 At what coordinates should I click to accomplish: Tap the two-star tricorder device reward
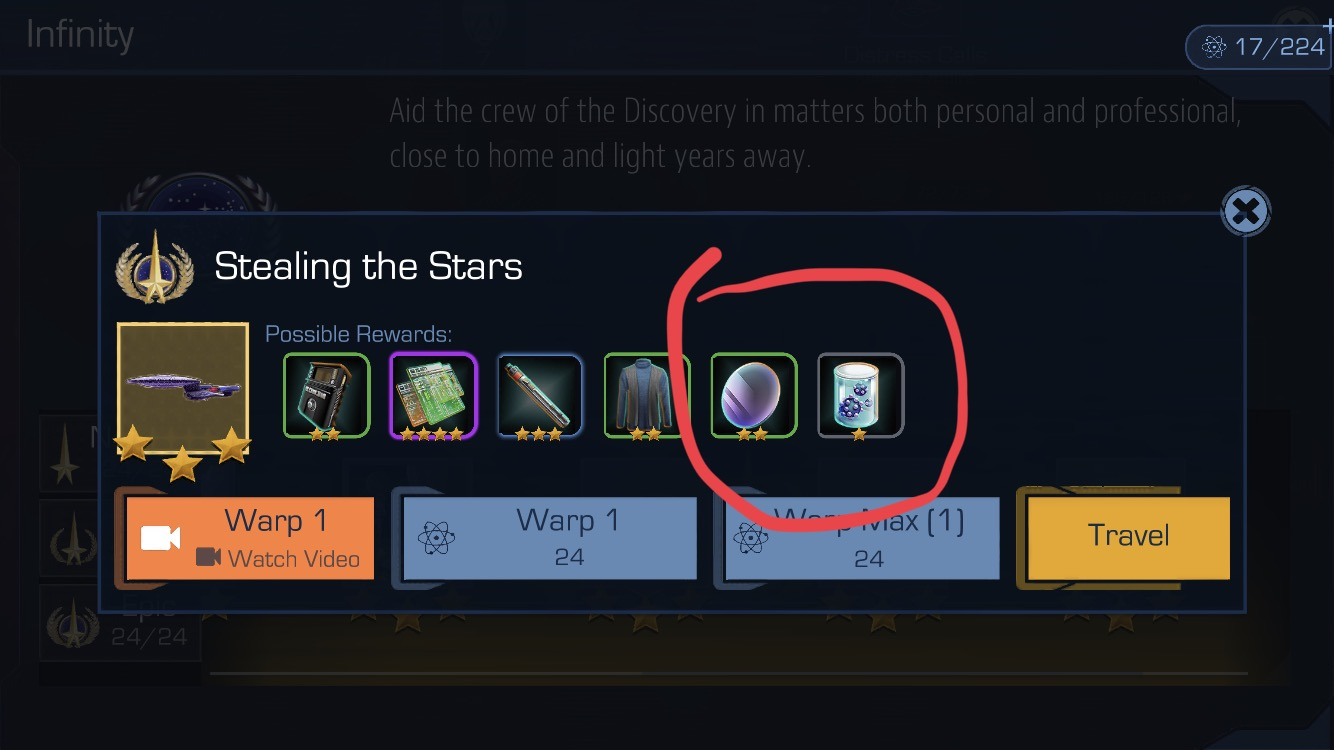326,396
